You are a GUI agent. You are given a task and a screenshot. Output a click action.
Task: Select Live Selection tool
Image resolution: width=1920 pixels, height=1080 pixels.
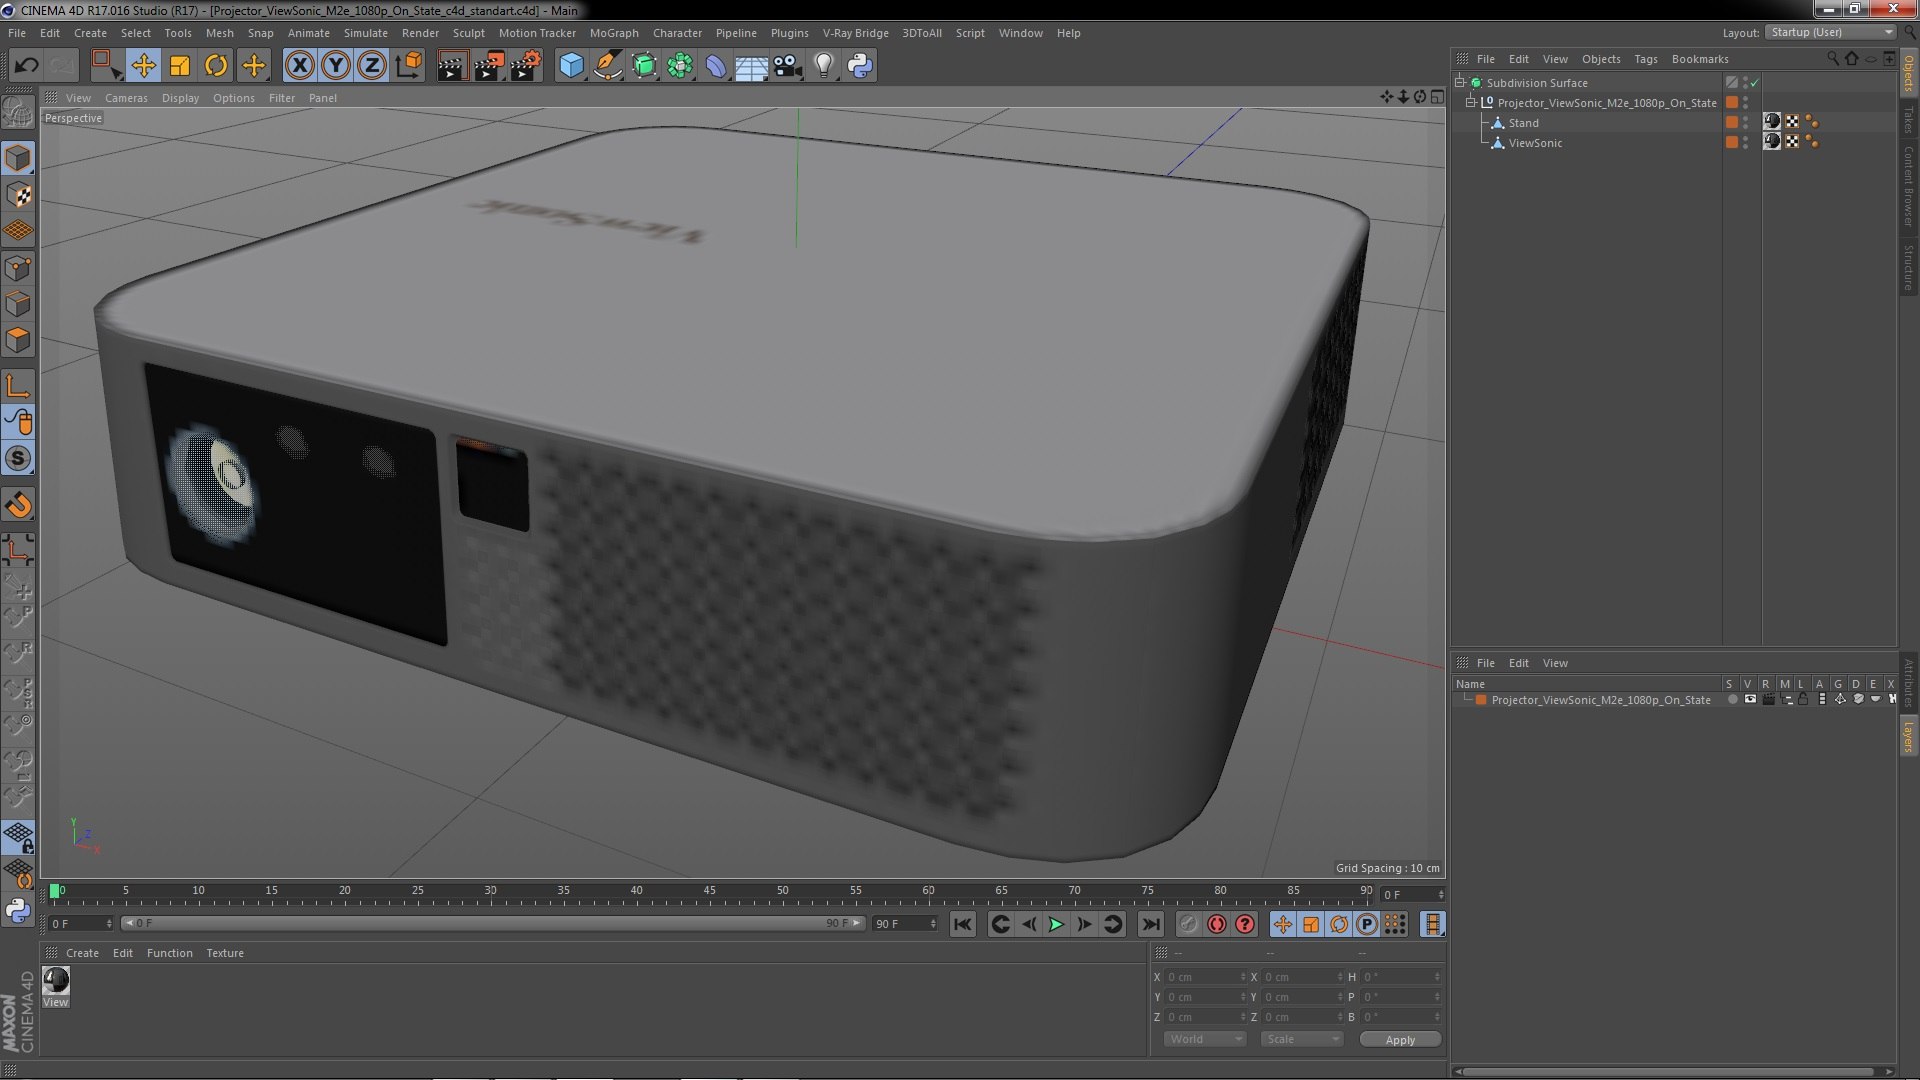pos(105,66)
